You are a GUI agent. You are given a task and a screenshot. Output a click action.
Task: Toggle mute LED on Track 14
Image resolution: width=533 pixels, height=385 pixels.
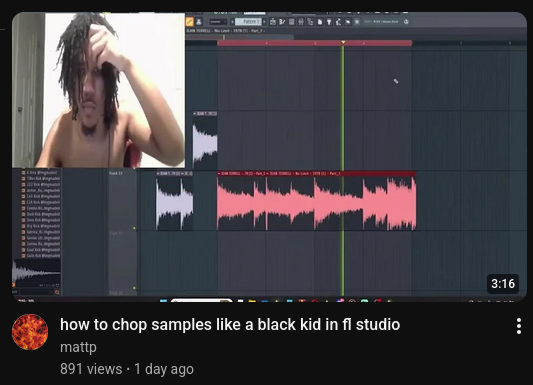[x=134, y=228]
